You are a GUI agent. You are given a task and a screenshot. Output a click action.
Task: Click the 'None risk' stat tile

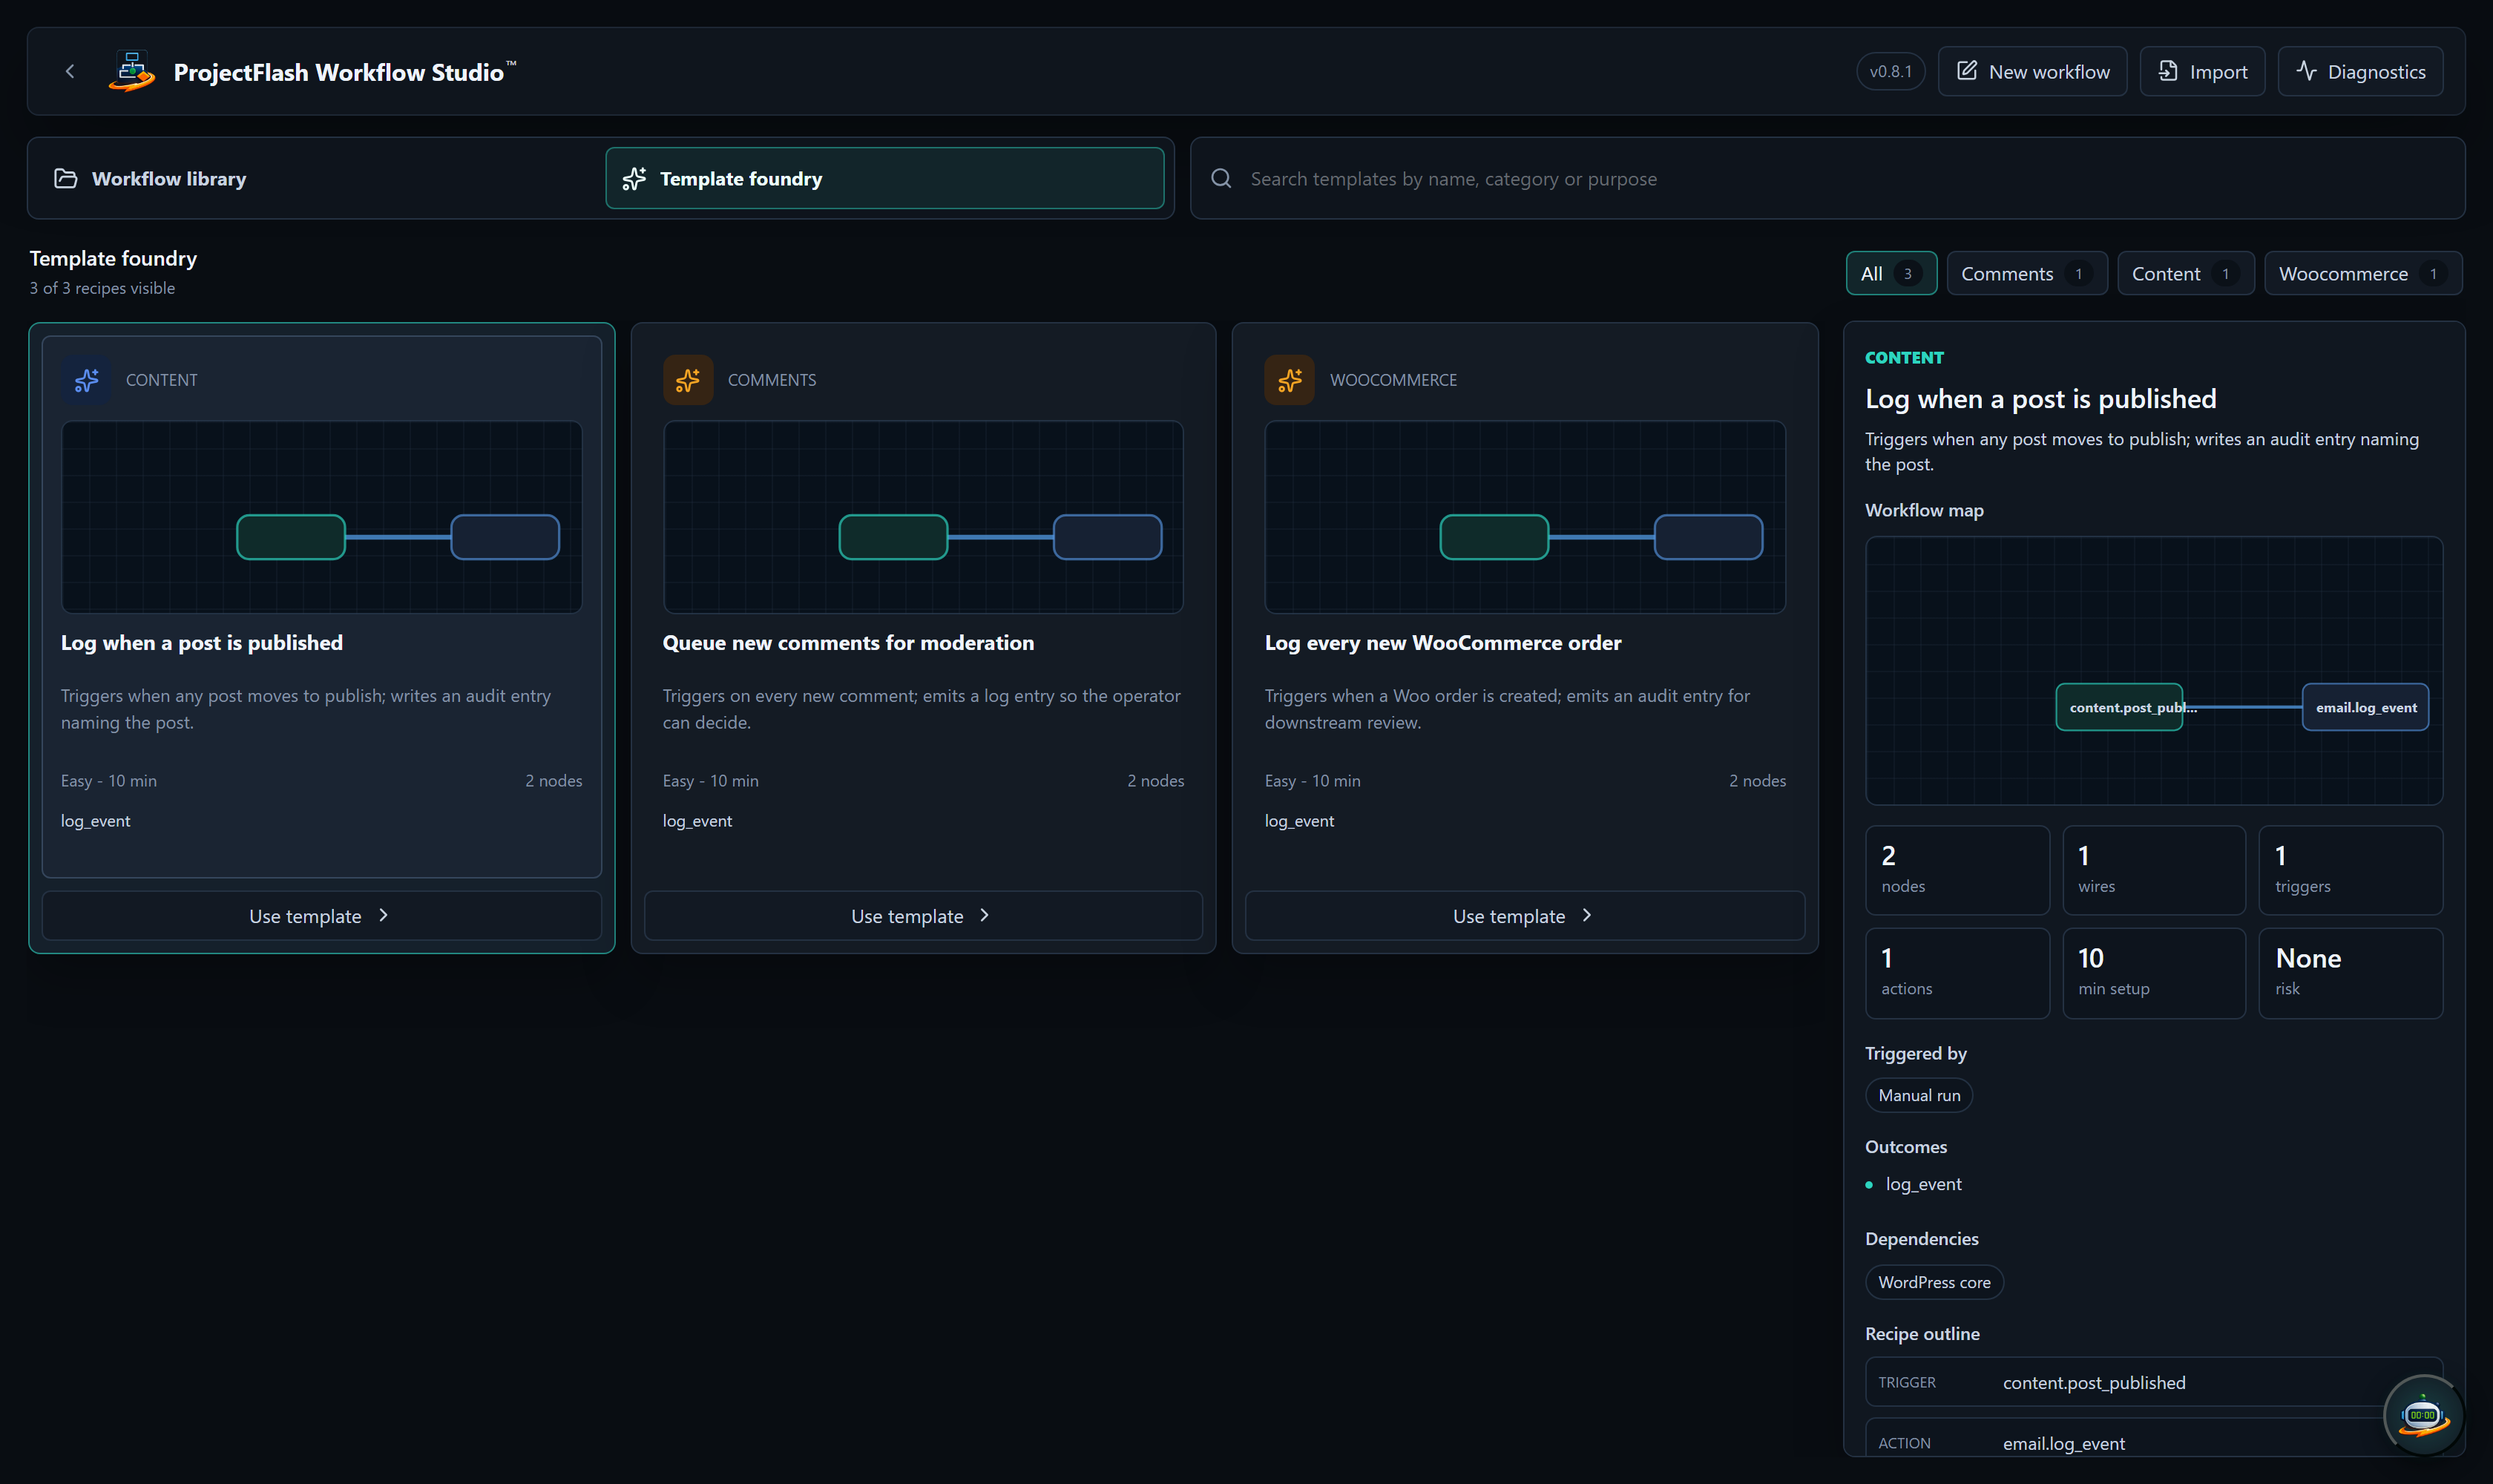pos(2351,973)
